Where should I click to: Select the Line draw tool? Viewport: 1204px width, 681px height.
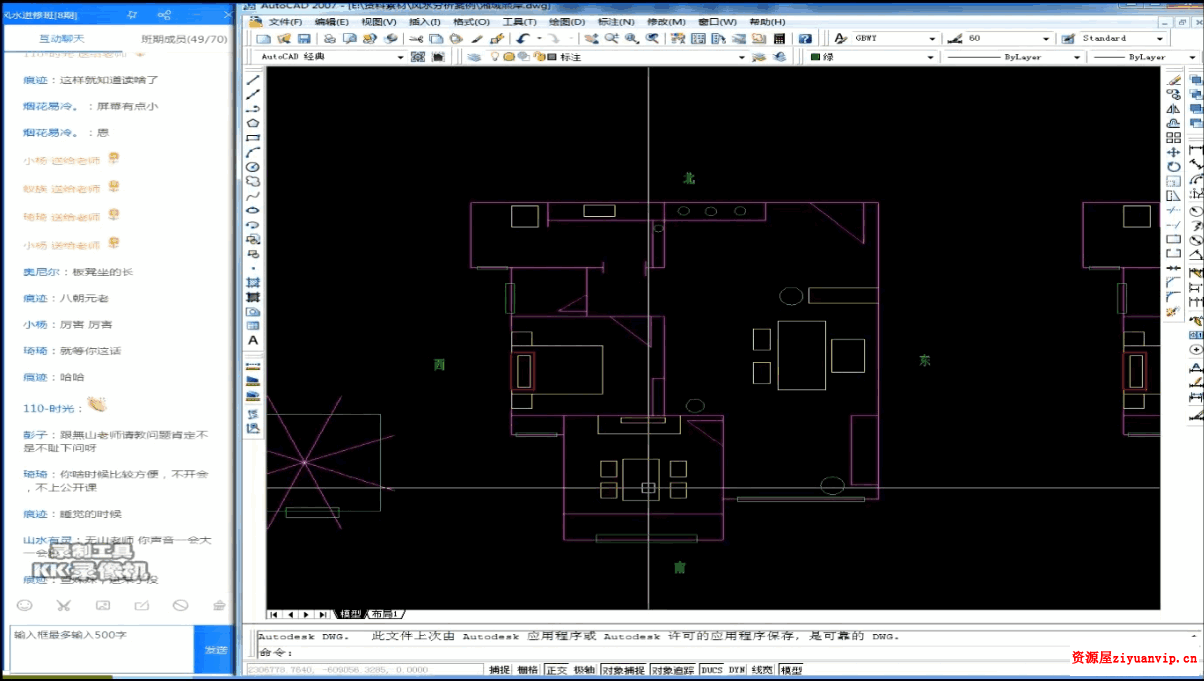click(x=253, y=79)
